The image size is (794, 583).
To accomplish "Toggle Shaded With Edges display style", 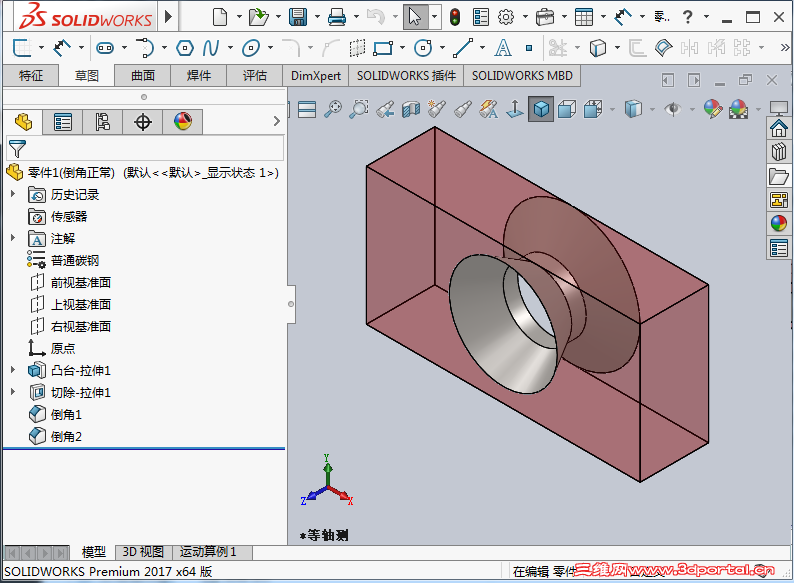I will coord(541,109).
